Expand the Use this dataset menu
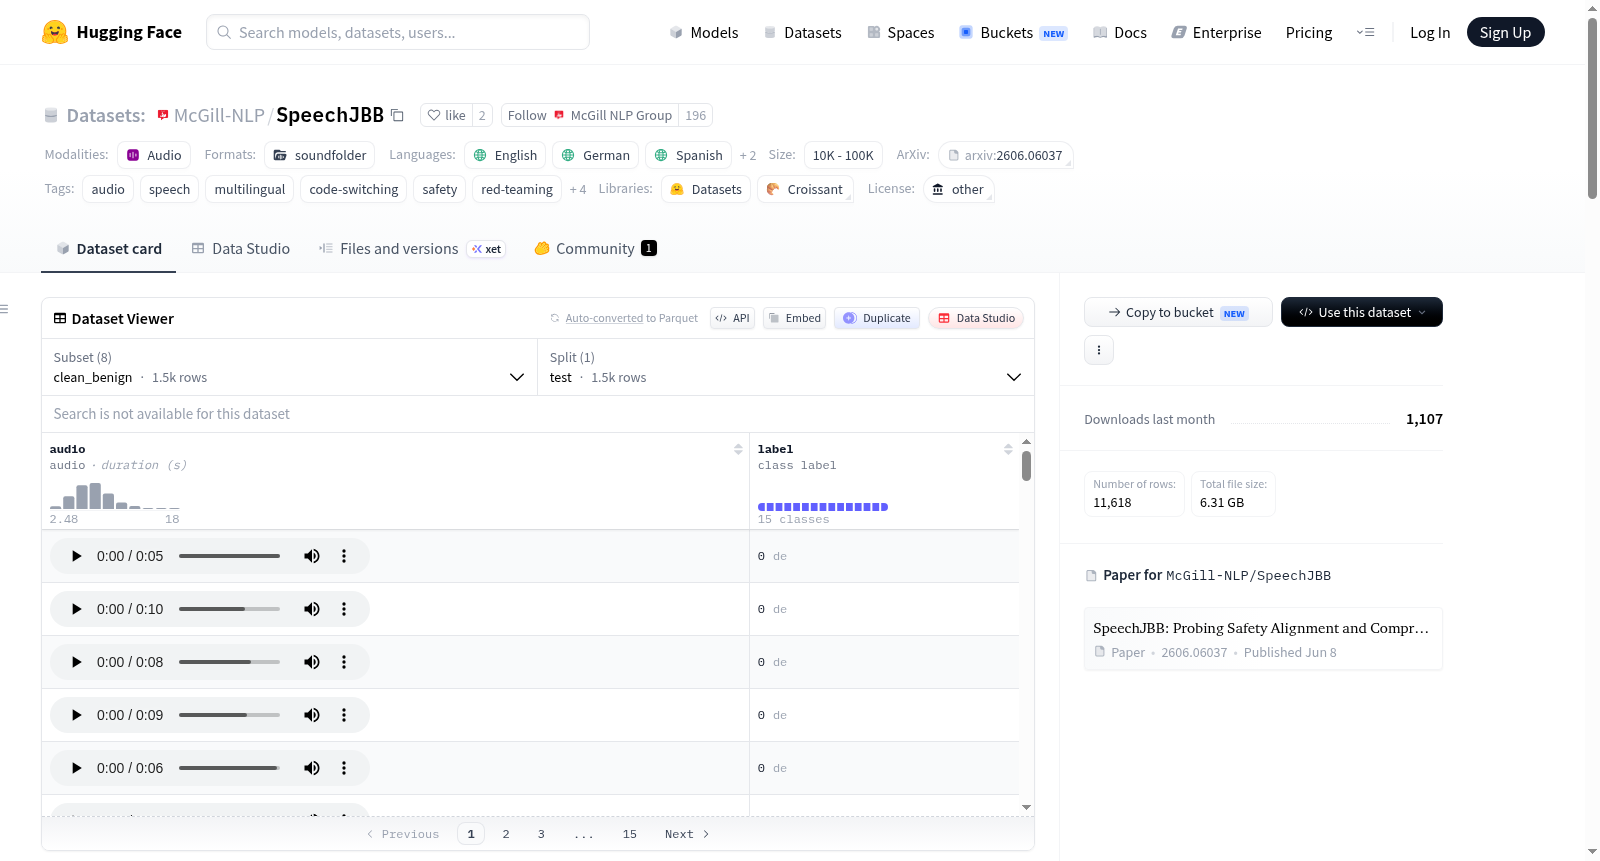This screenshot has width=1600, height=861. click(x=1362, y=312)
